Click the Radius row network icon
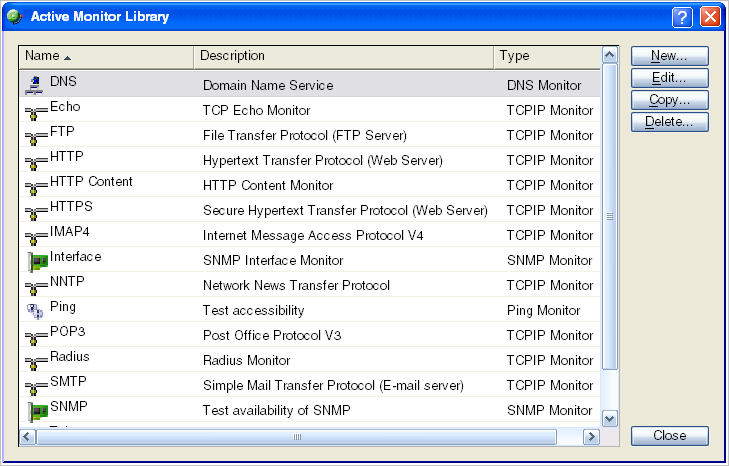Screen dimensions: 729x466 point(36,362)
